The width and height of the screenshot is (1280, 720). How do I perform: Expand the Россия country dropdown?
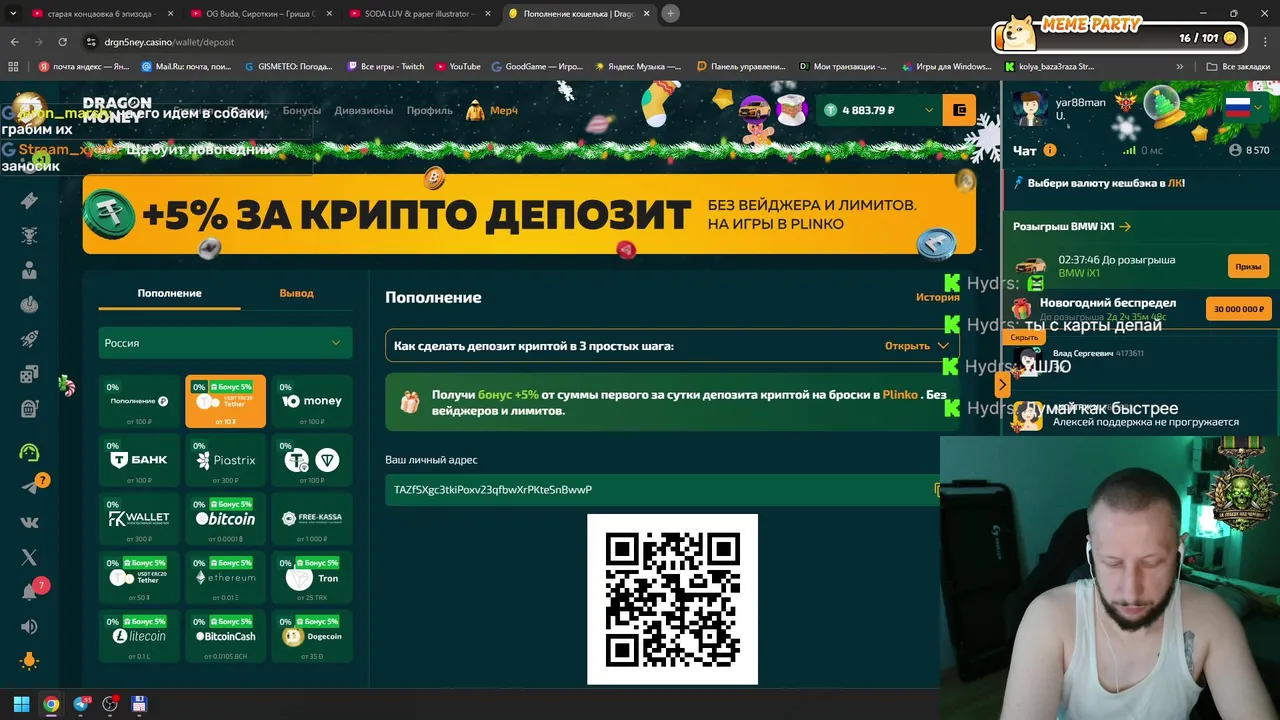[x=225, y=343]
